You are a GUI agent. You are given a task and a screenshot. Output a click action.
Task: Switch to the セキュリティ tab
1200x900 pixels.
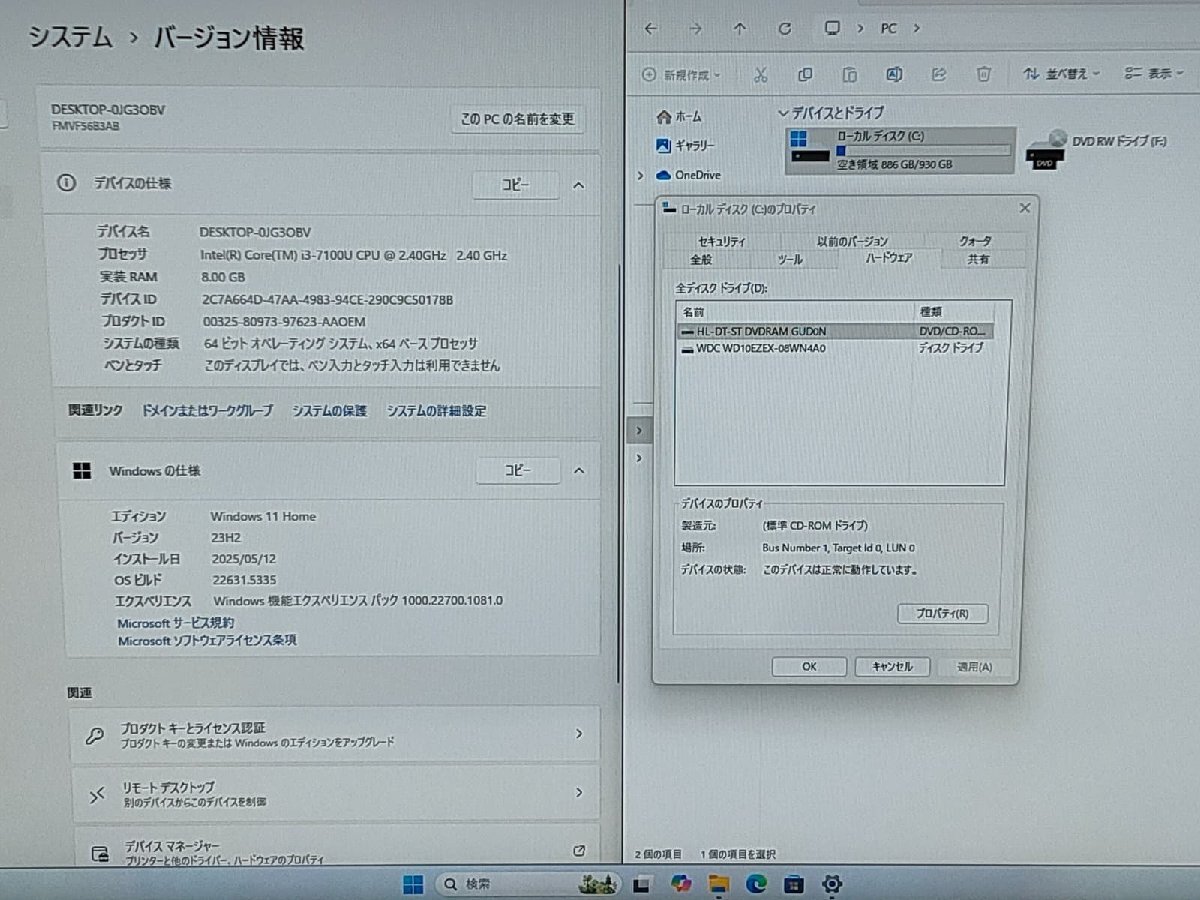[x=722, y=241]
